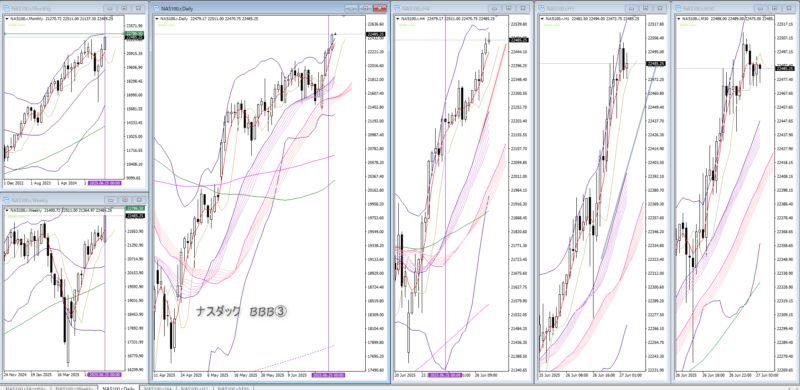Screen dimensions: 800x390
Task: Click the green price level tag on Monthly chart
Action: (134, 34)
